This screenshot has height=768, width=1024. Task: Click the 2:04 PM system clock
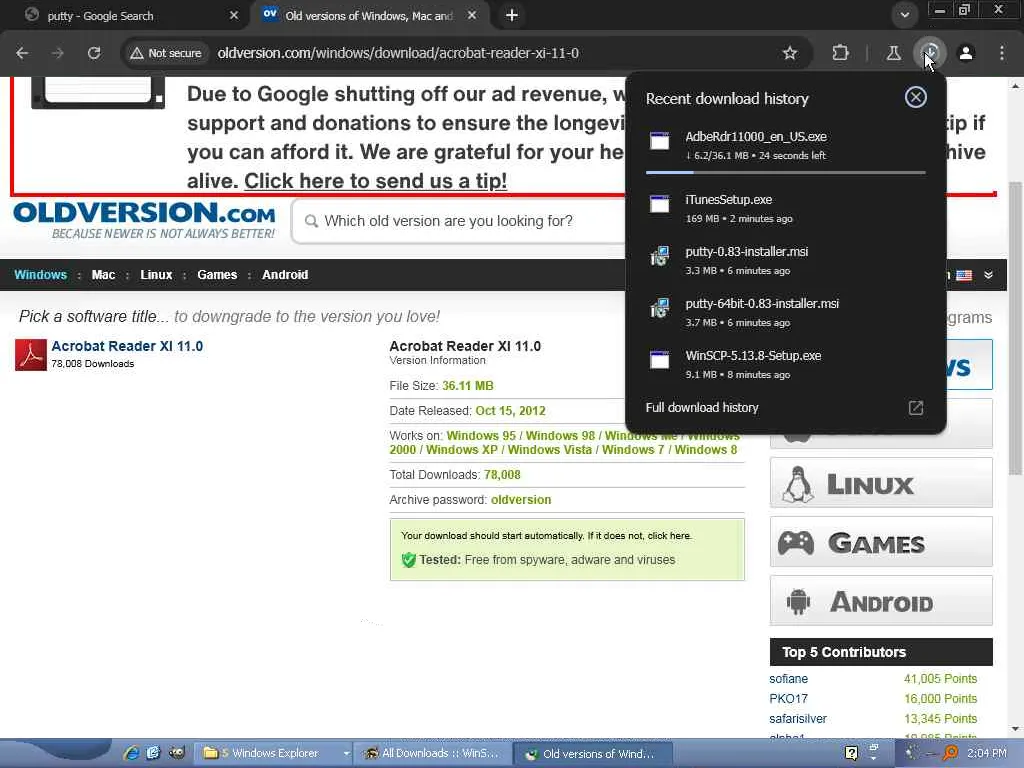point(986,753)
